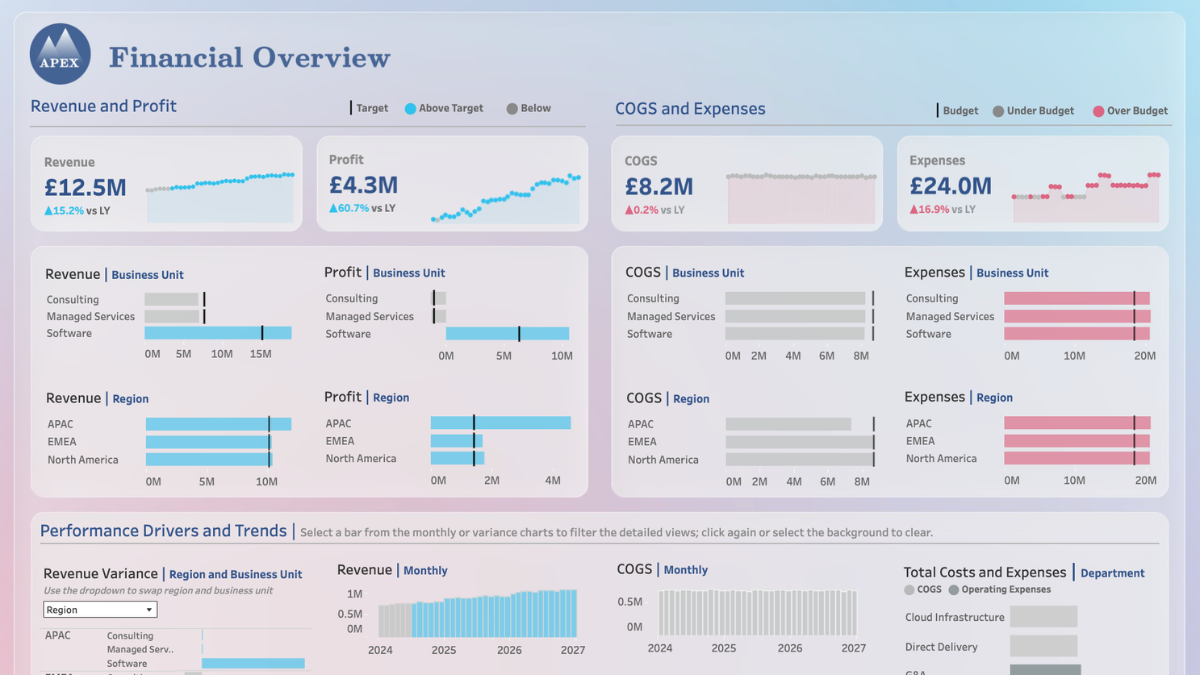The image size is (1200, 675).
Task: Select Consulting bar in Revenue Business Unit chart
Action: (172, 299)
